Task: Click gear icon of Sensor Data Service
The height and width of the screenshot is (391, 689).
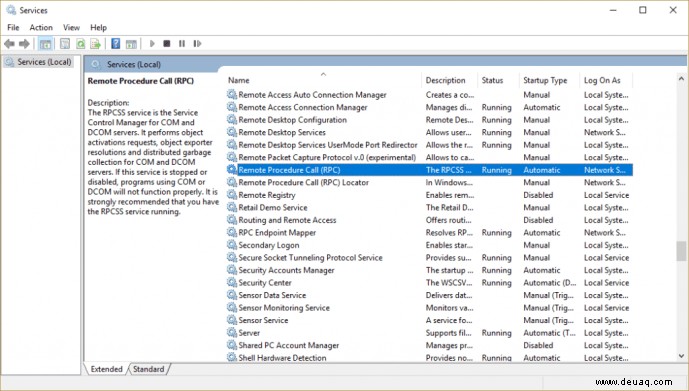Action: [232, 295]
